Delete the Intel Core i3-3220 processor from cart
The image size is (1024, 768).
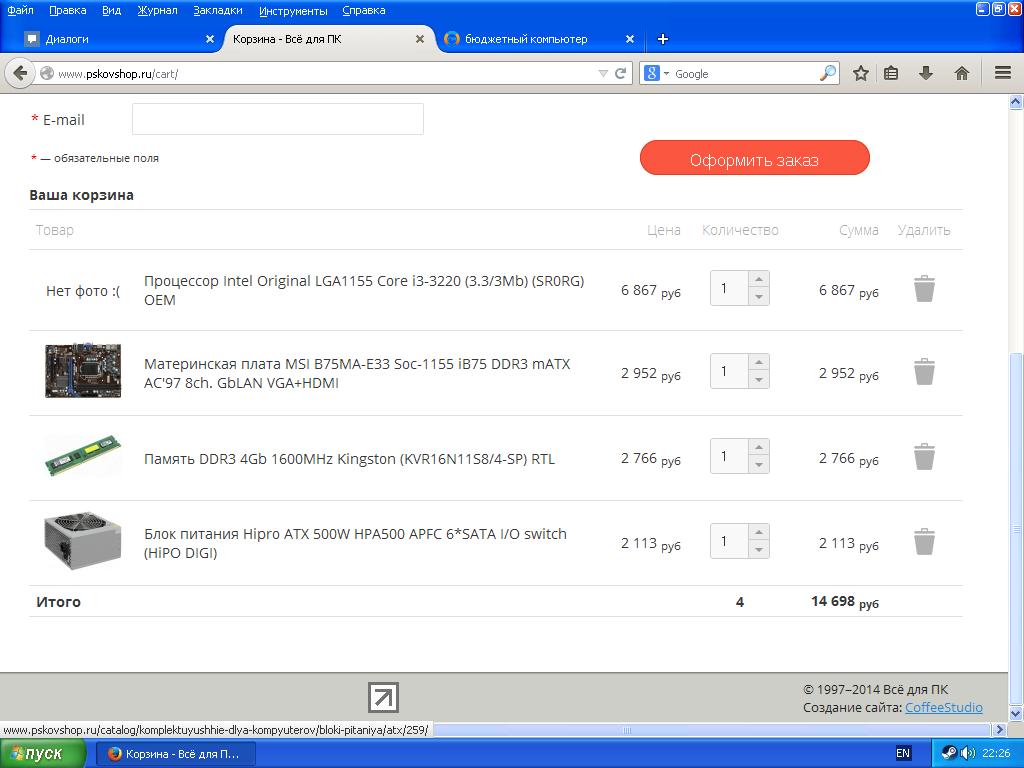[924, 289]
